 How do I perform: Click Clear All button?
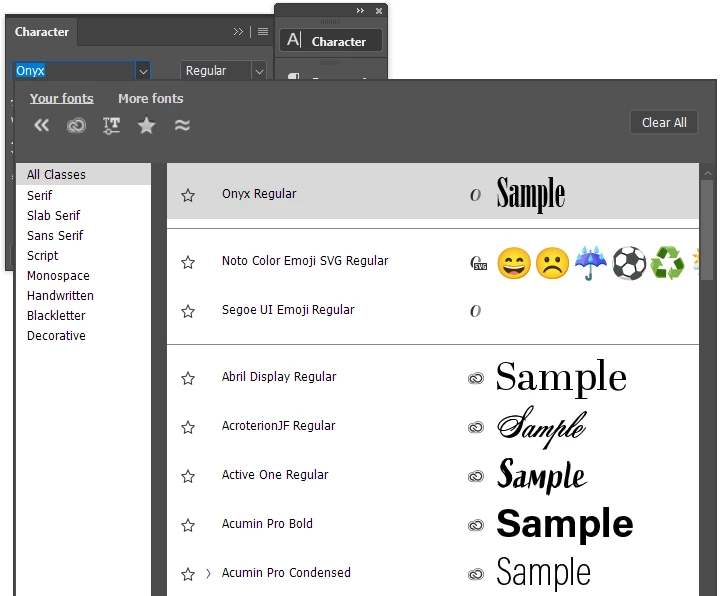tap(664, 122)
